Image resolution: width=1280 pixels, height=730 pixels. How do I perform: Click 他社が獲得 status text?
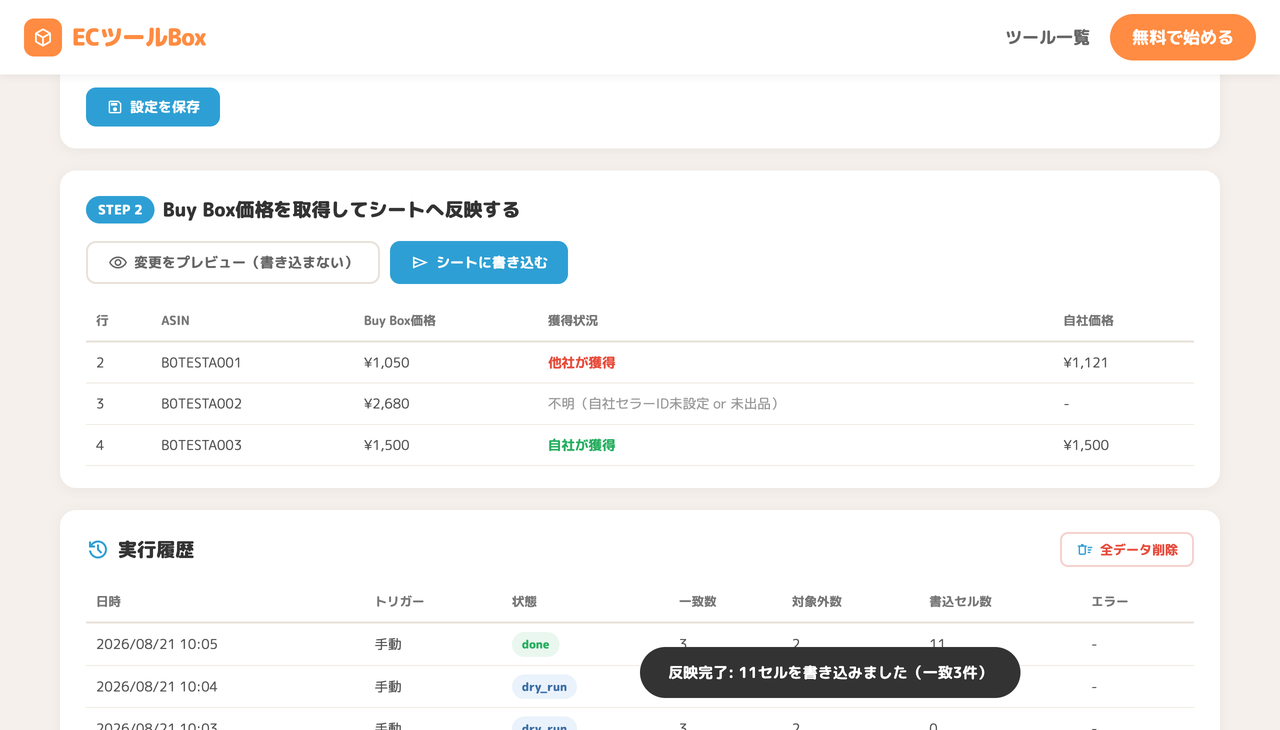pyautogui.click(x=581, y=363)
